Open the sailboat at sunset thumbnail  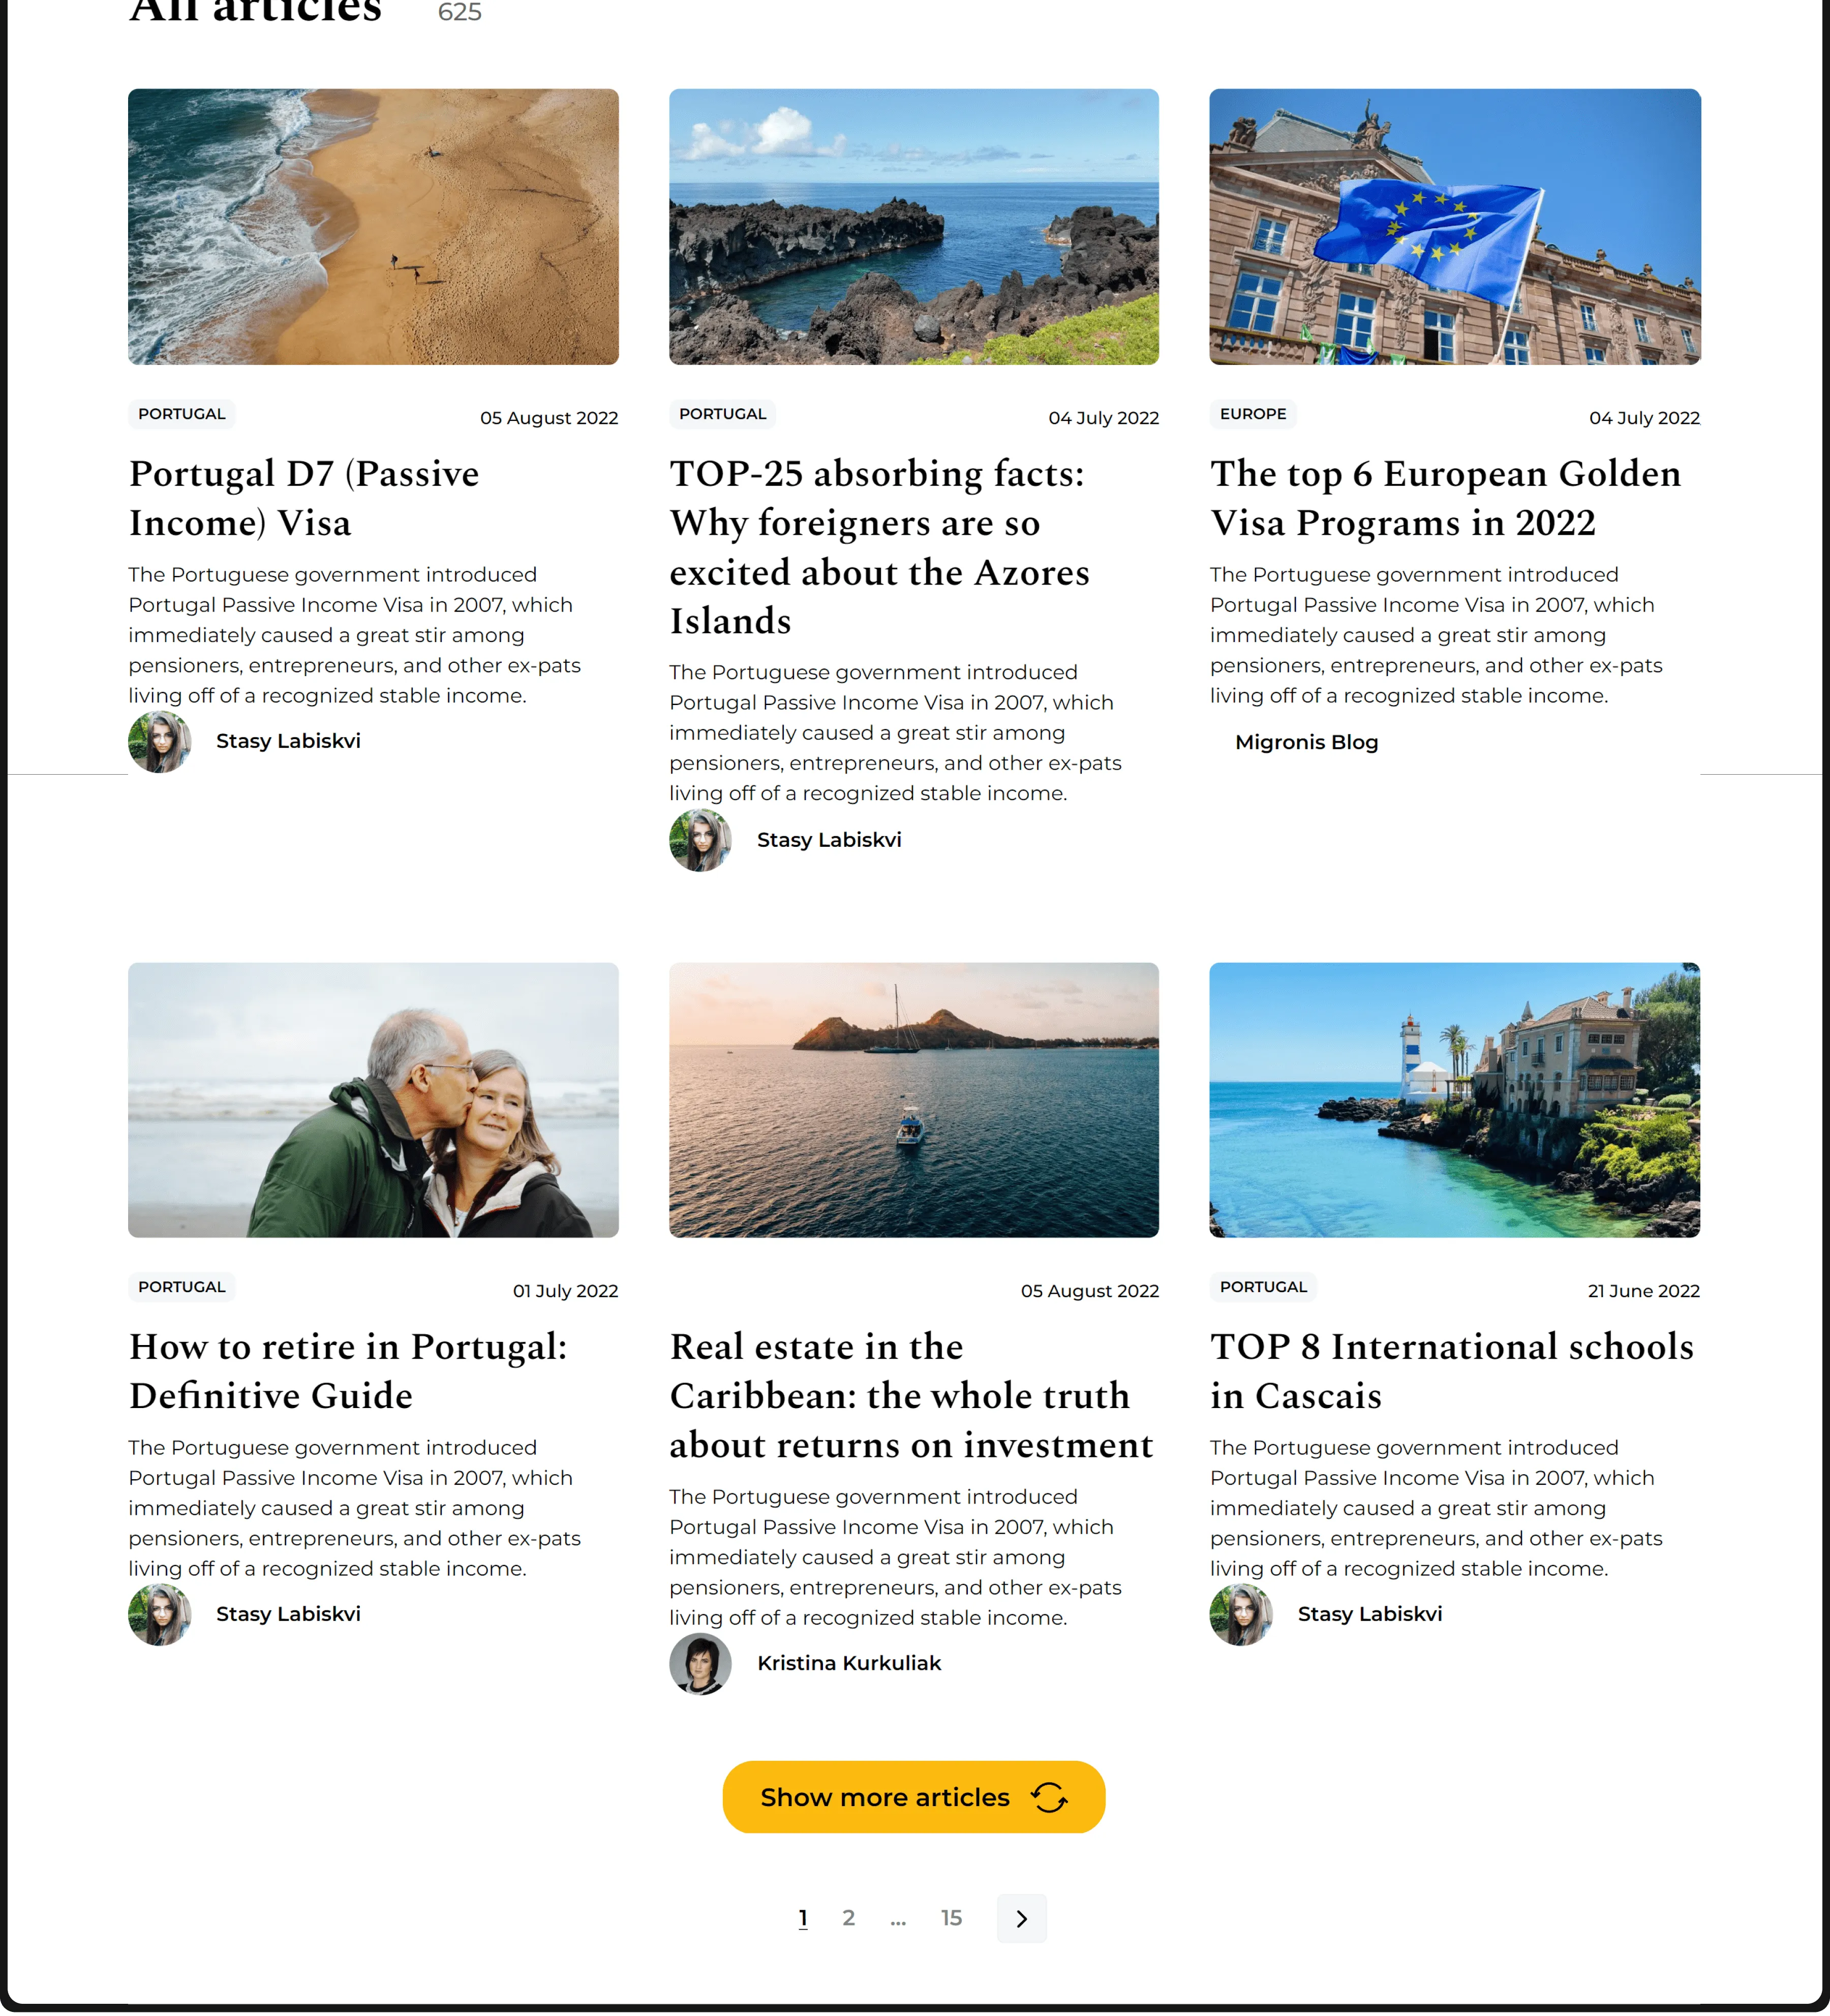click(x=914, y=1100)
